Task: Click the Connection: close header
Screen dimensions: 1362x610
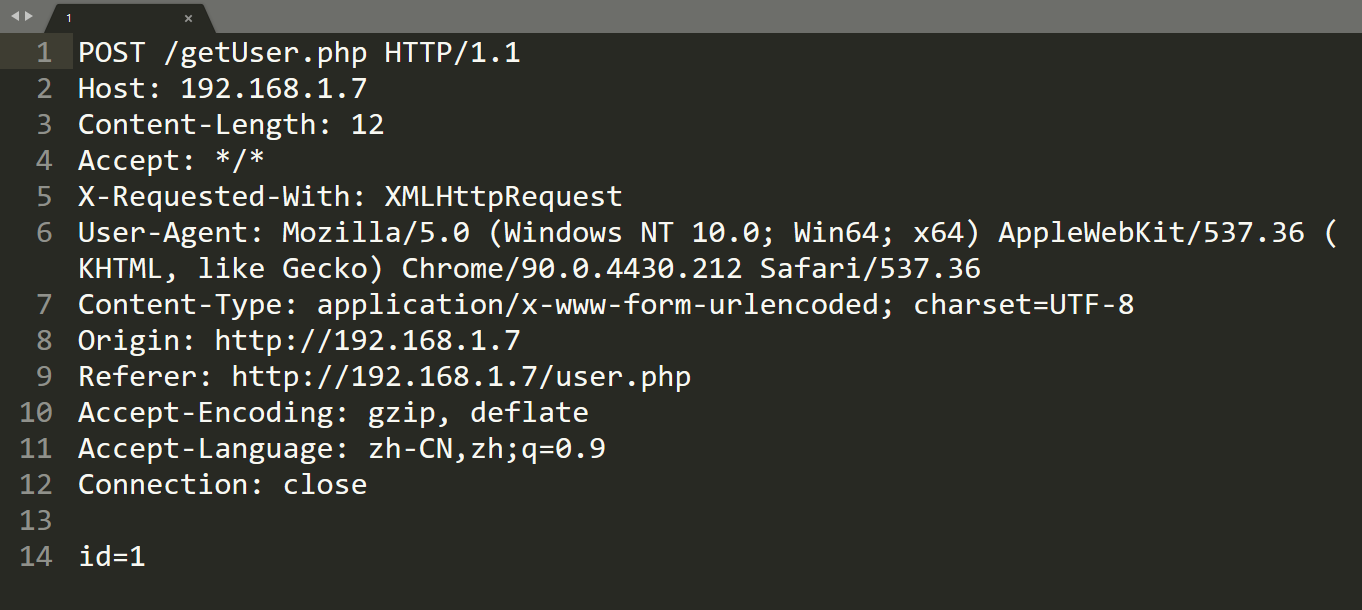Action: 220,484
